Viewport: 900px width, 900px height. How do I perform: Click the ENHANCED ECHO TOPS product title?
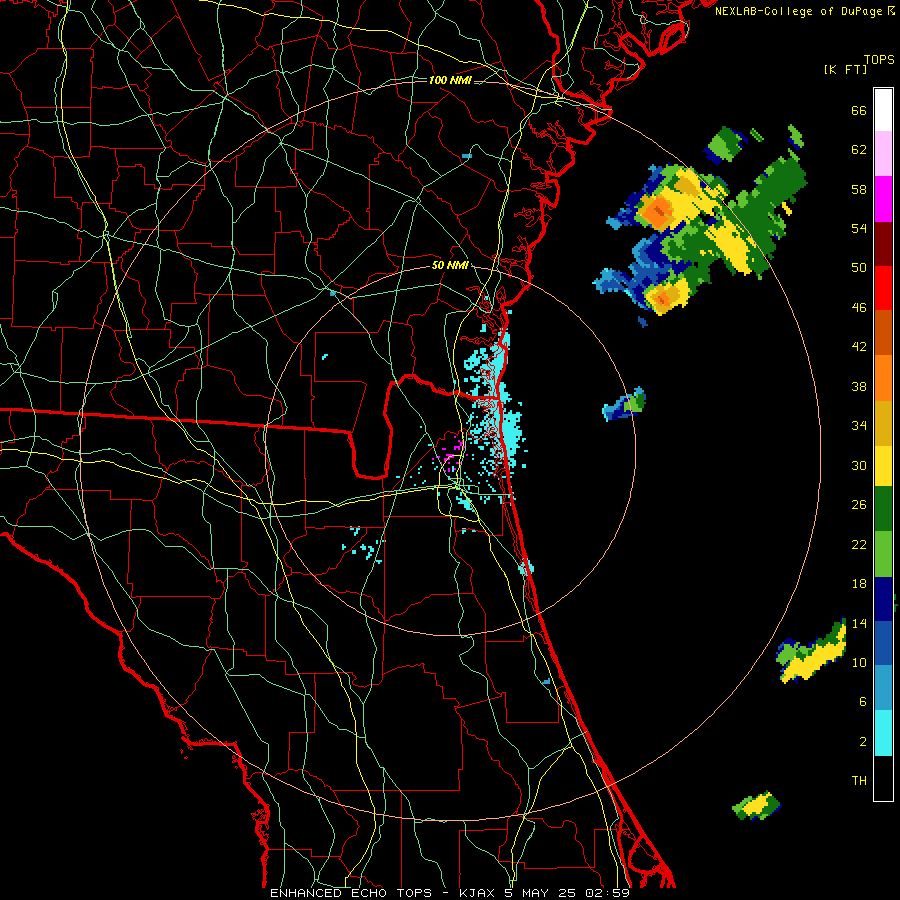(351, 893)
